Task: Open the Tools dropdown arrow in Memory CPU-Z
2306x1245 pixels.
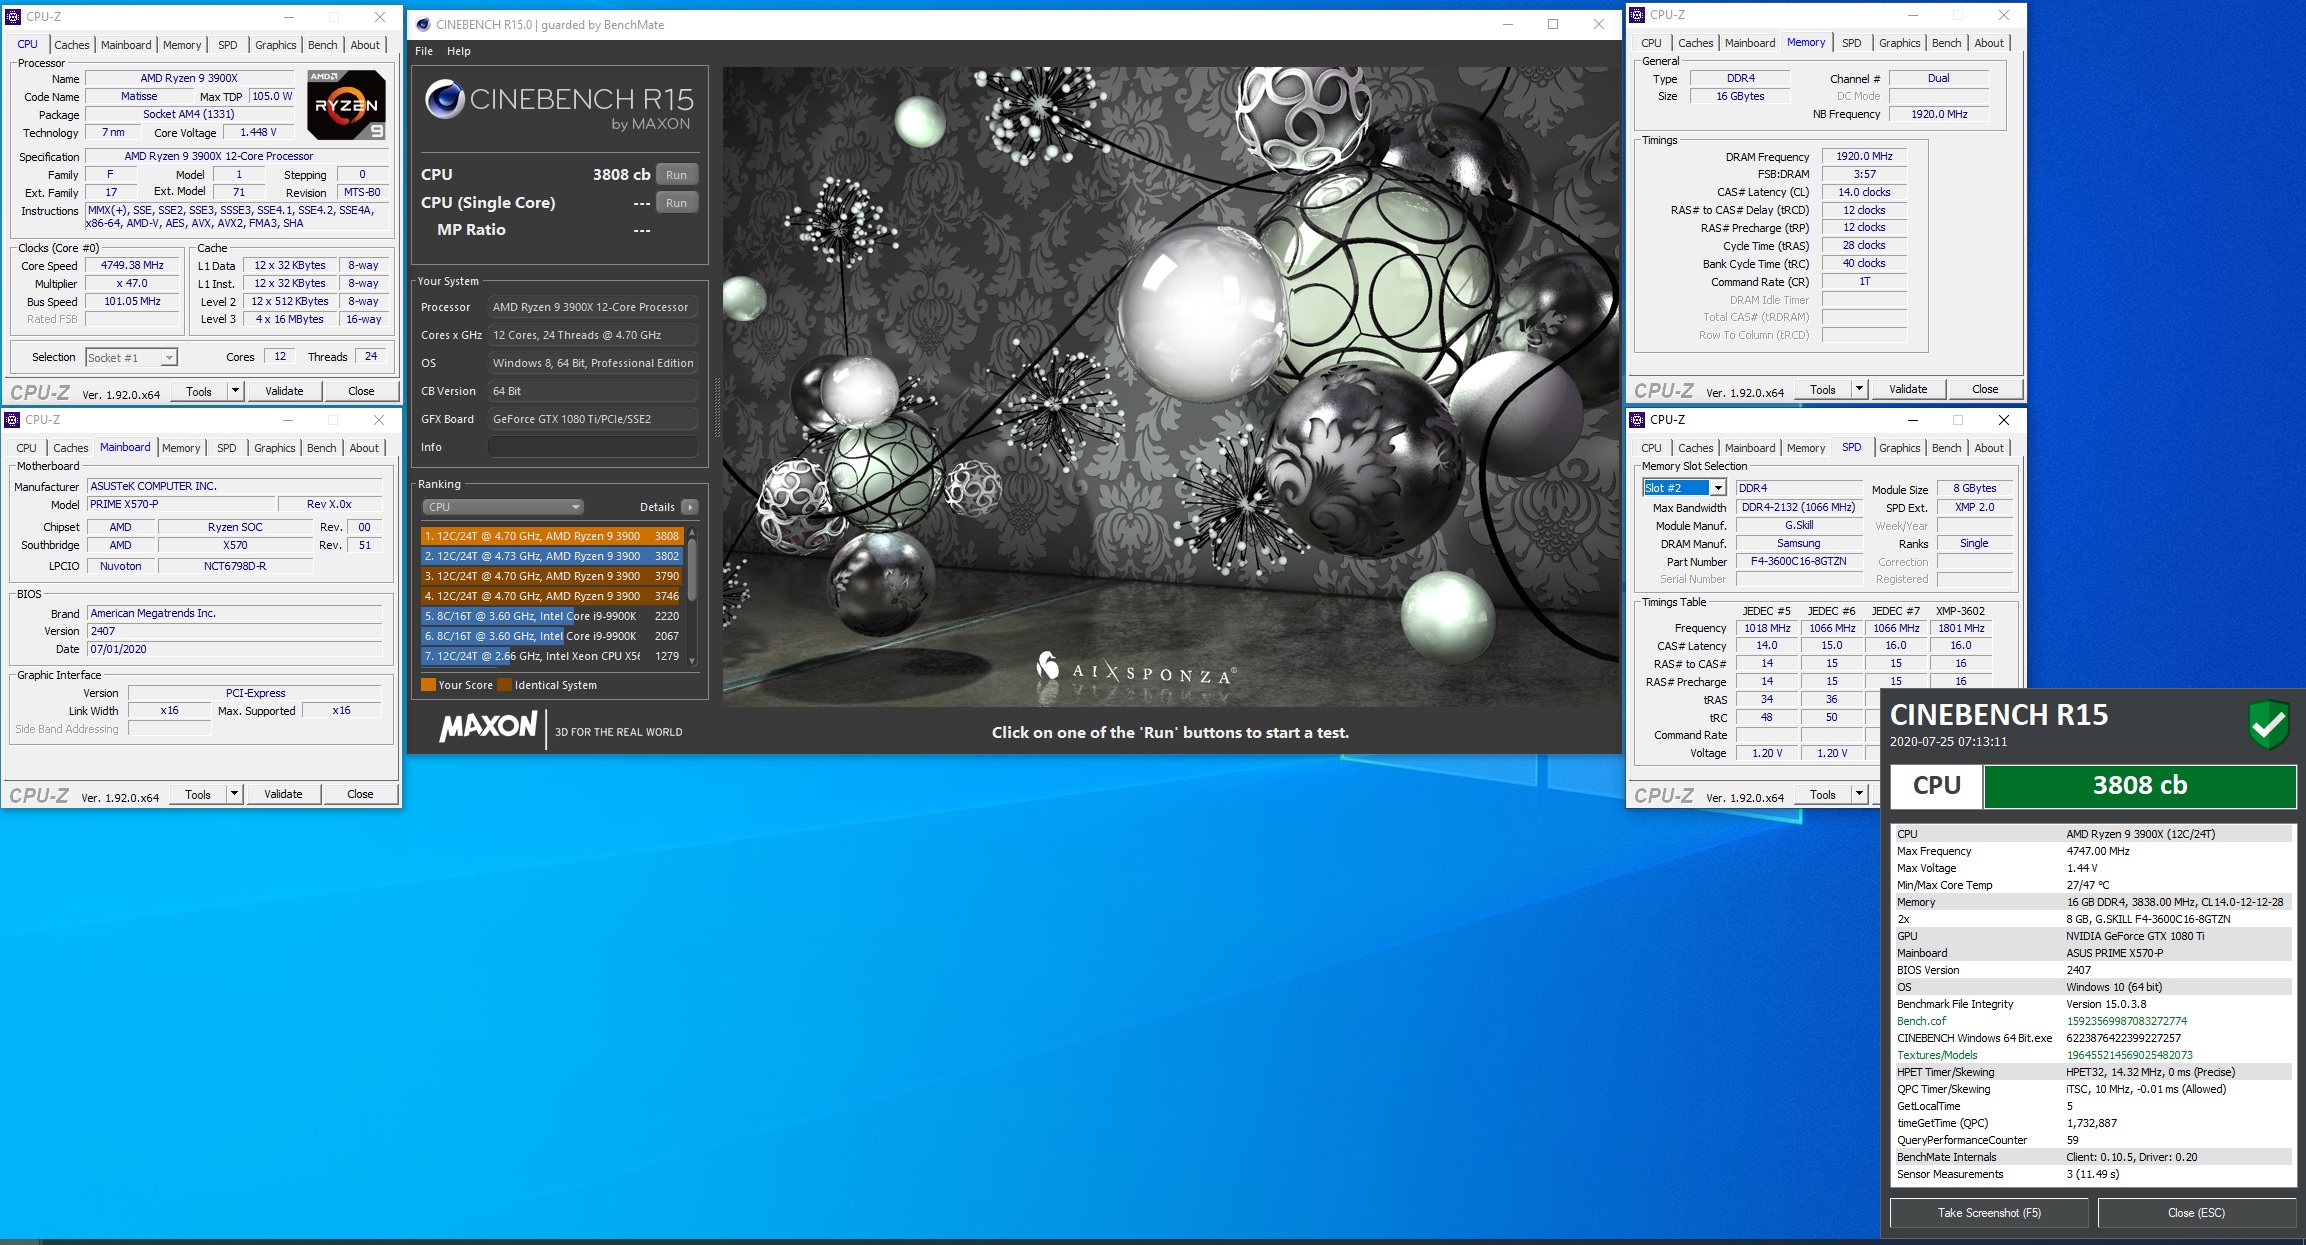Action: coord(1860,389)
